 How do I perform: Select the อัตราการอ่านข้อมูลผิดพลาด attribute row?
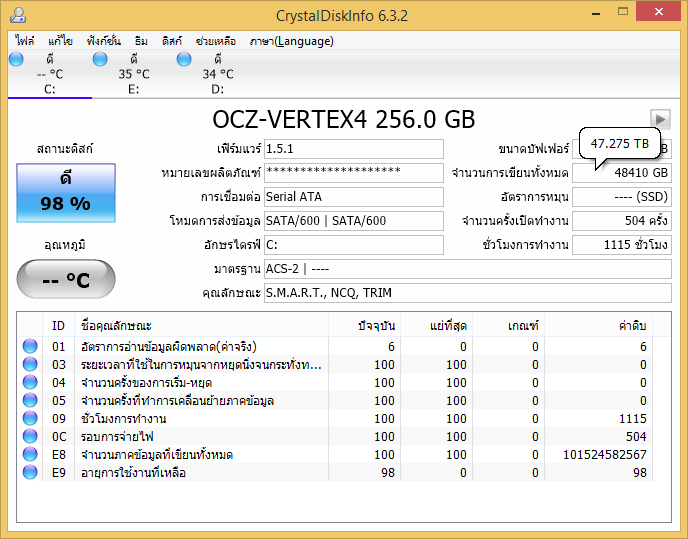tap(335, 346)
